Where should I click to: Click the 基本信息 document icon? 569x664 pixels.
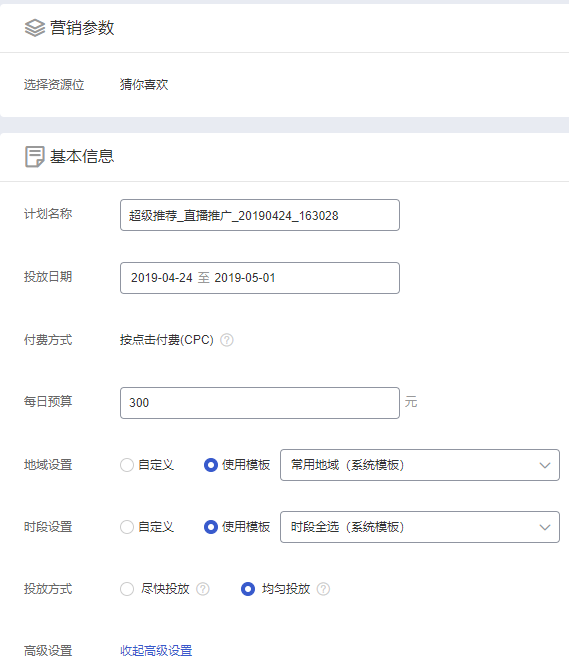coord(34,157)
